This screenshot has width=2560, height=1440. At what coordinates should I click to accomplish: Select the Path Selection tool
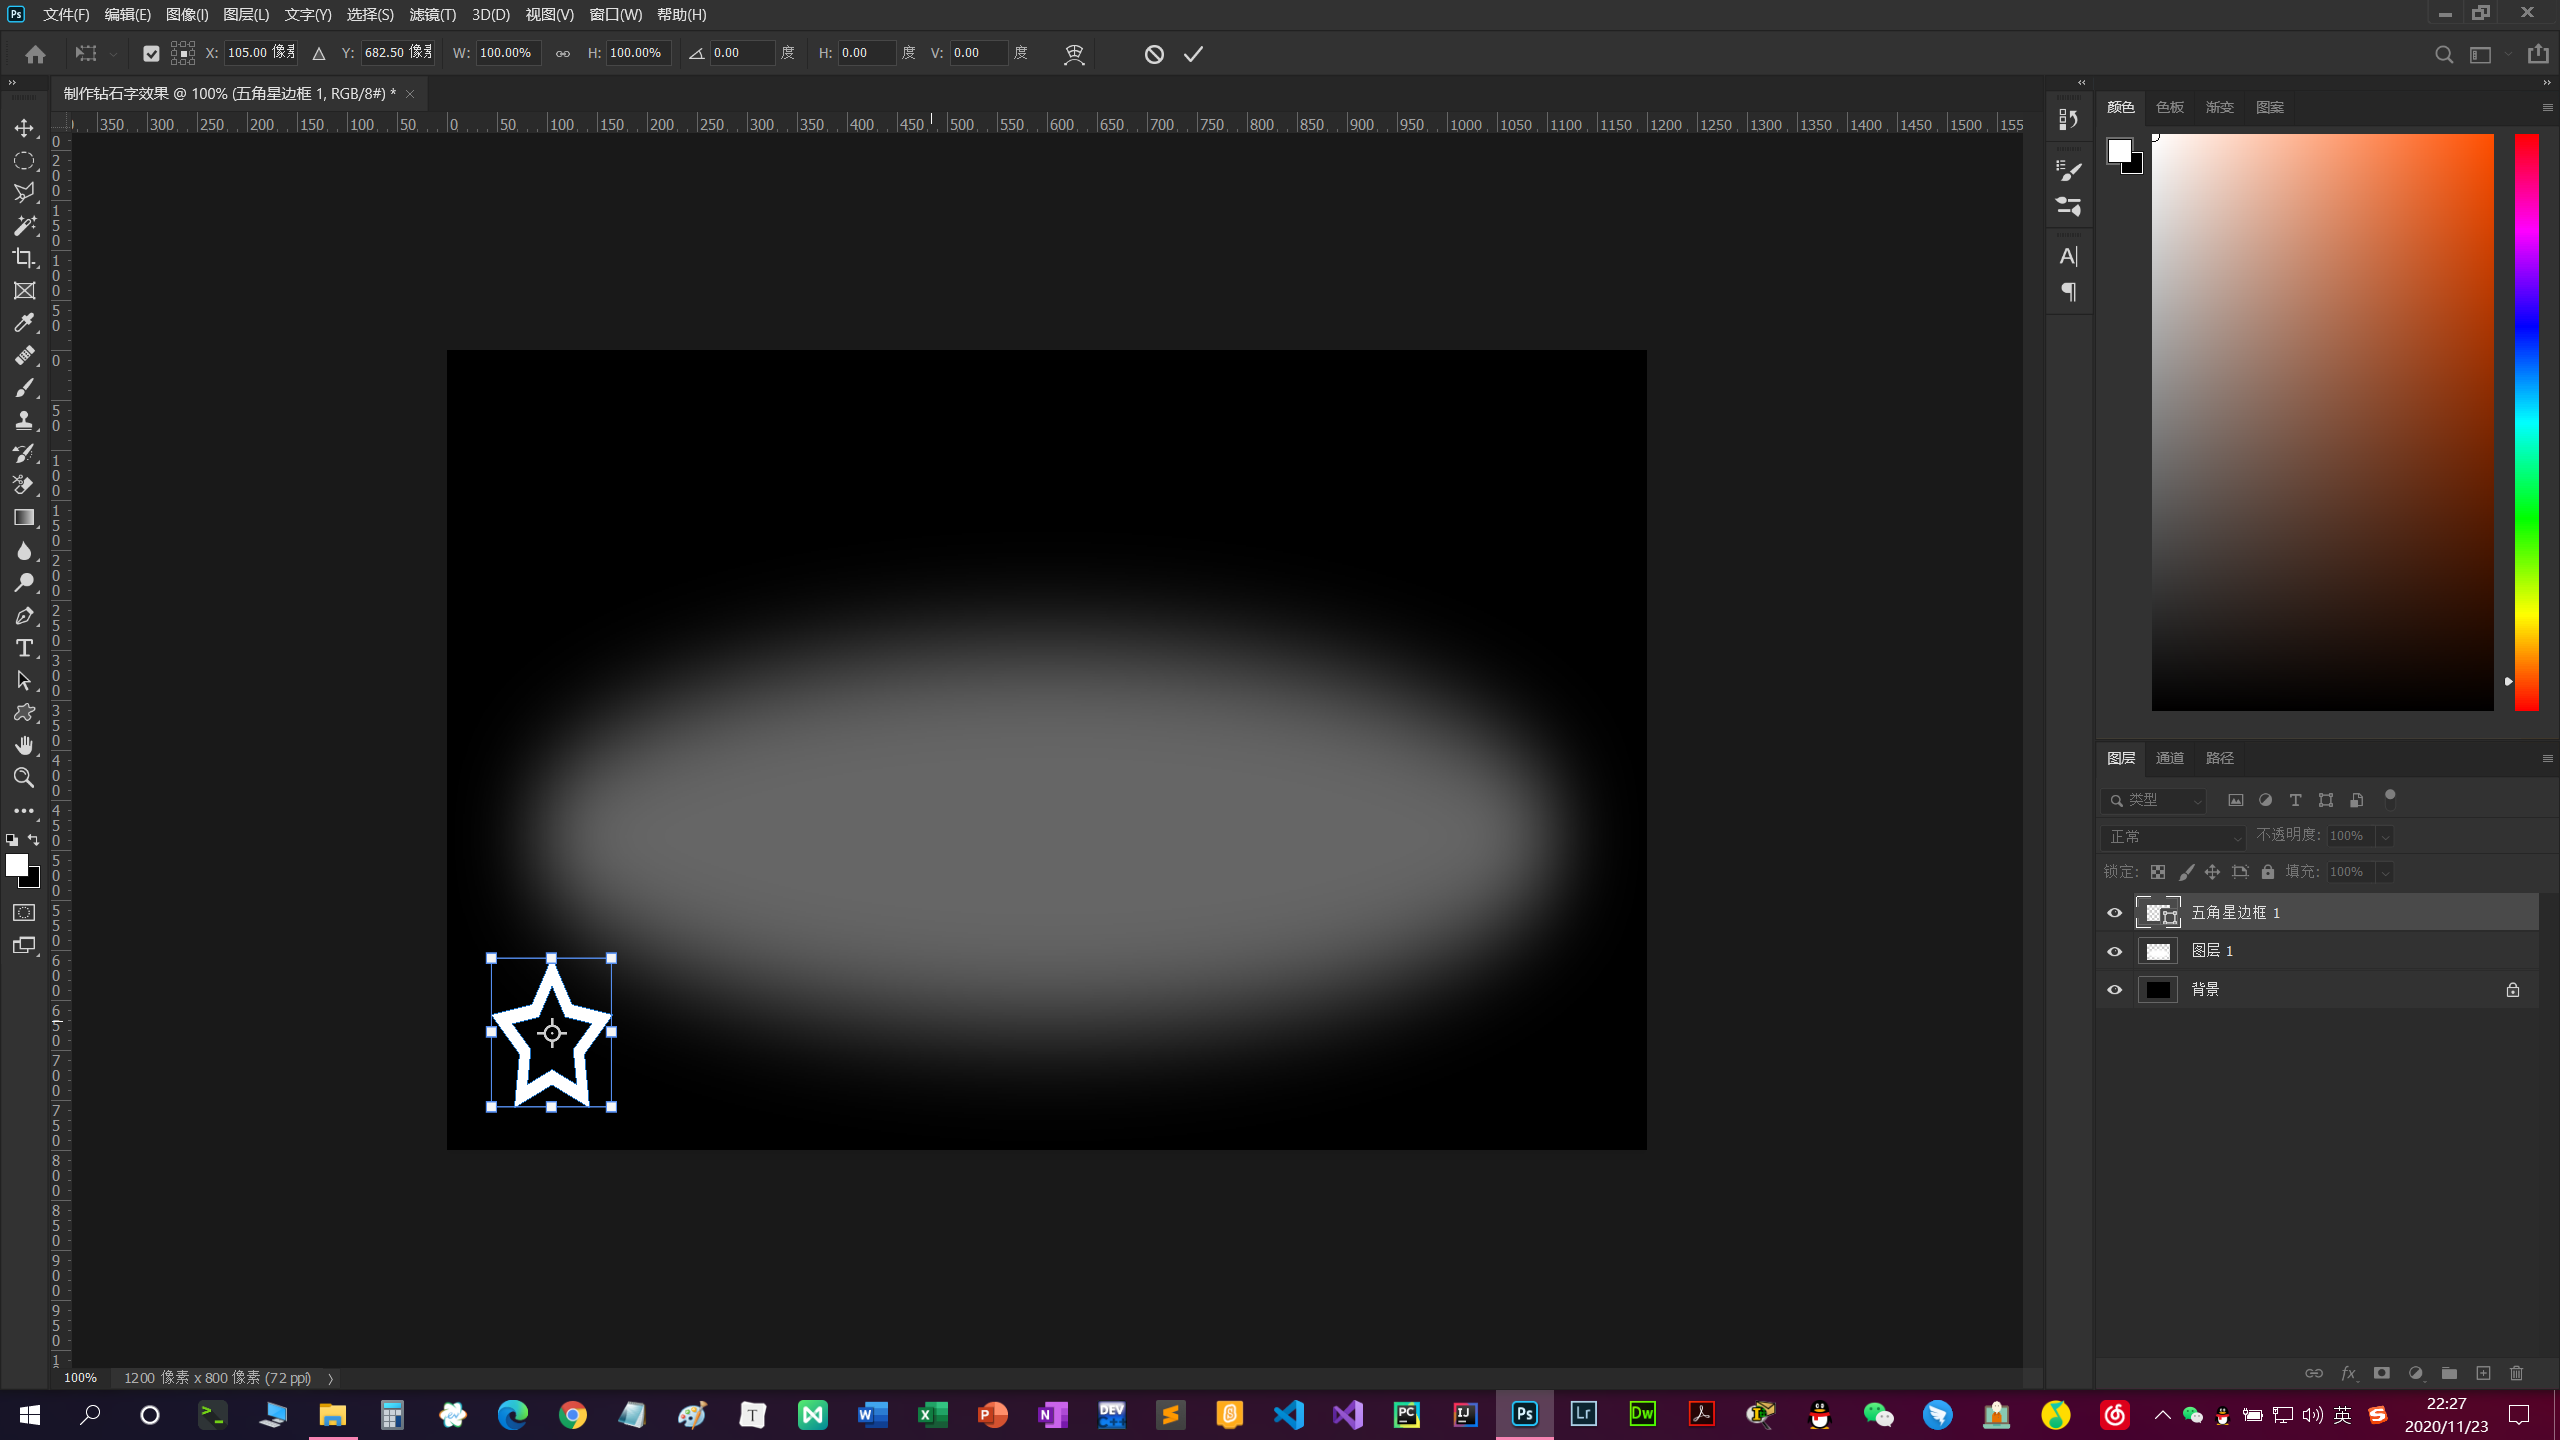pos(24,680)
